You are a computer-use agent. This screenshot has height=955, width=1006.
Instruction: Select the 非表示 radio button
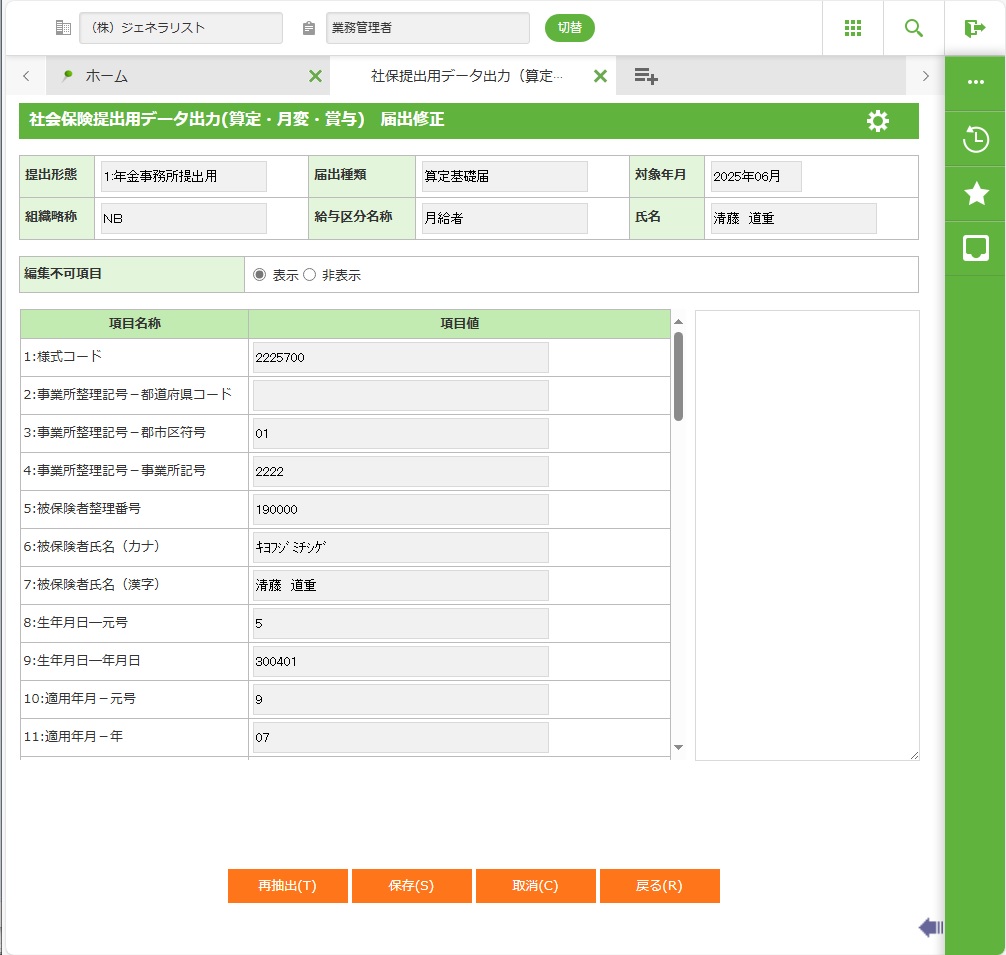click(309, 275)
